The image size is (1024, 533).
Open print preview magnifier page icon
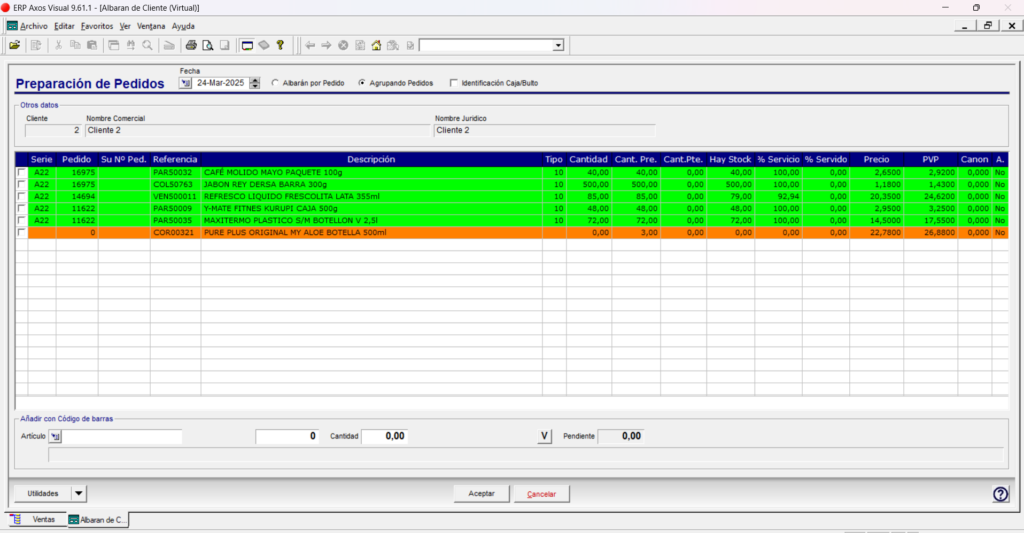(x=208, y=45)
